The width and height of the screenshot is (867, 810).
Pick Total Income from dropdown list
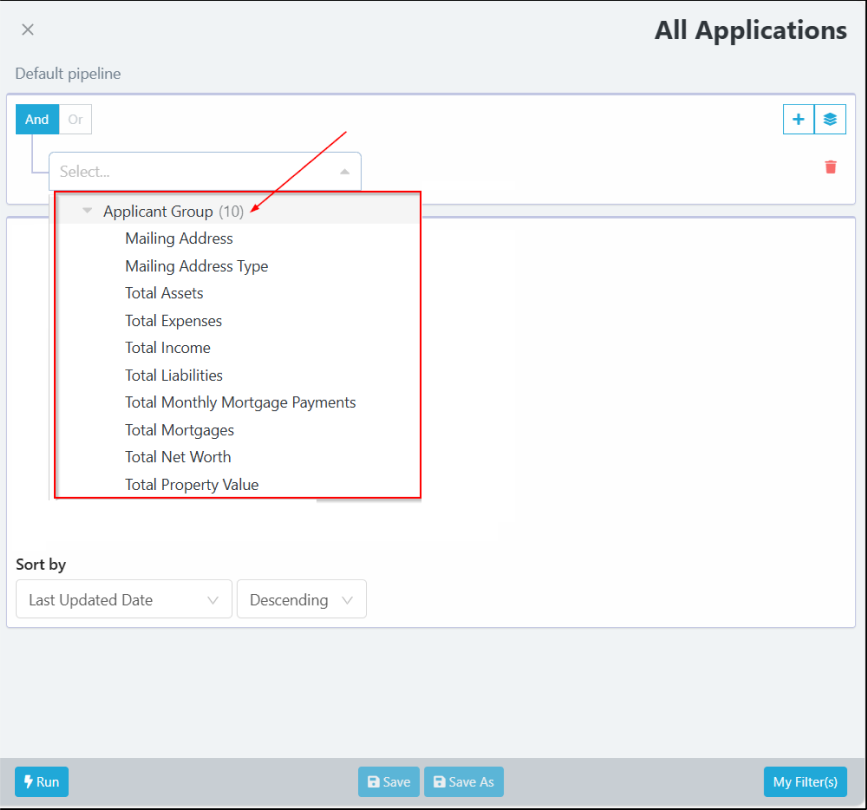(x=167, y=348)
